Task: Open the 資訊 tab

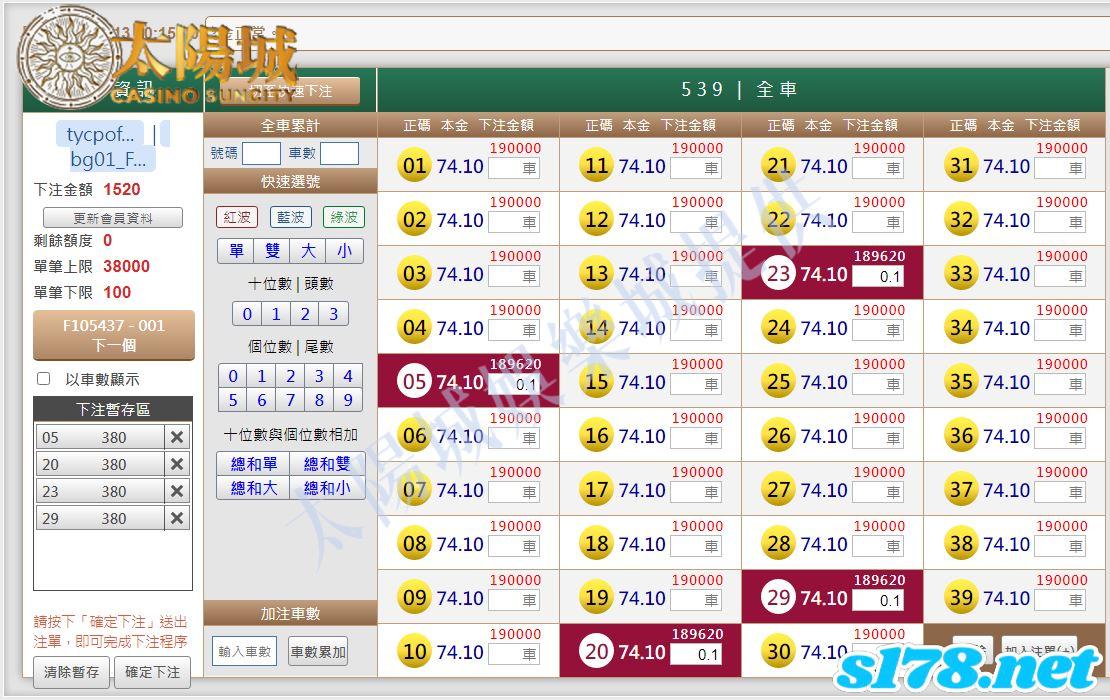Action: [133, 89]
